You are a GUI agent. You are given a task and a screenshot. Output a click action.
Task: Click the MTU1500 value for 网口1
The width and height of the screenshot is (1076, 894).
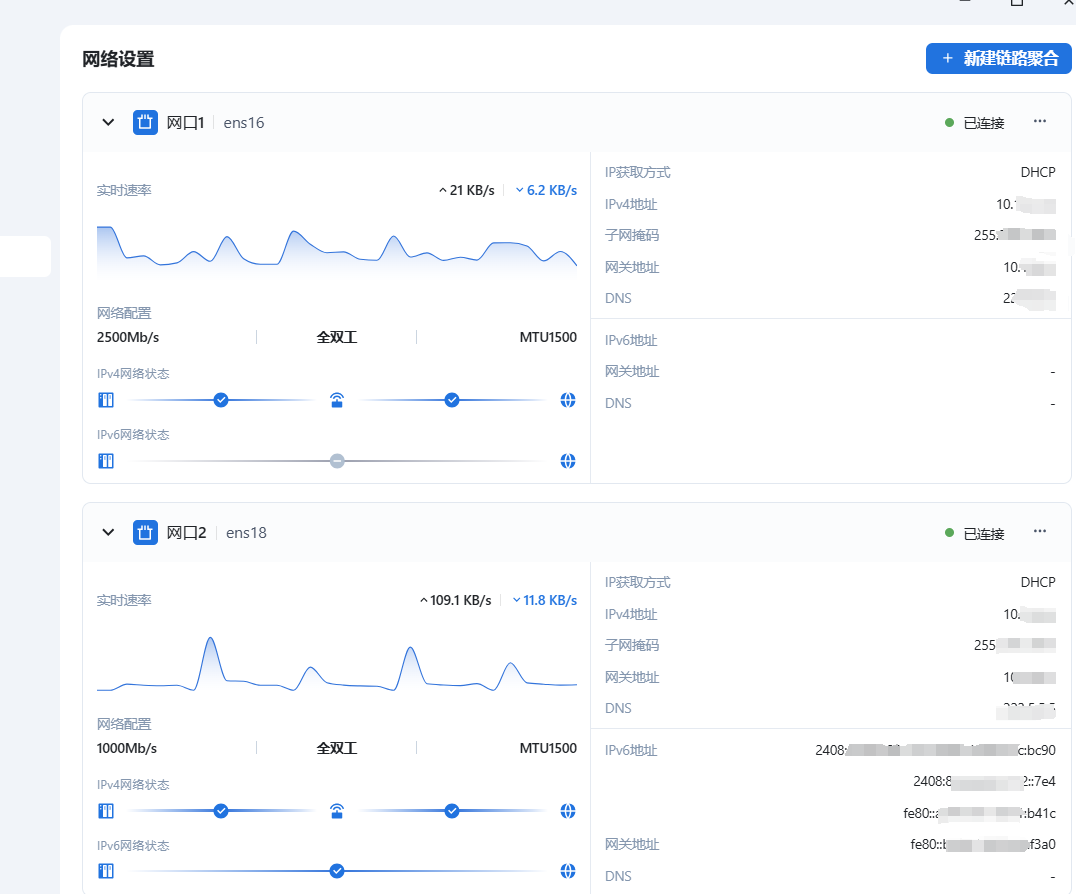click(x=548, y=338)
